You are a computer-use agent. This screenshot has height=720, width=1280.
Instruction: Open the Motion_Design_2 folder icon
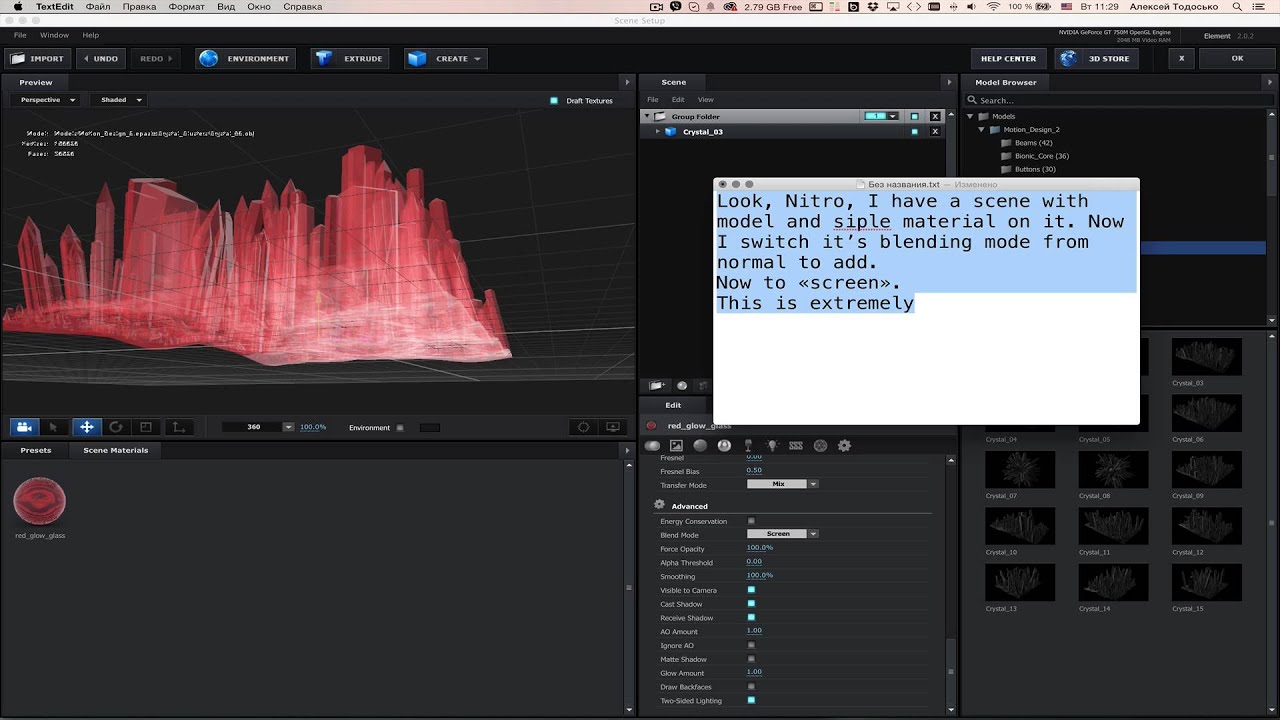[995, 129]
